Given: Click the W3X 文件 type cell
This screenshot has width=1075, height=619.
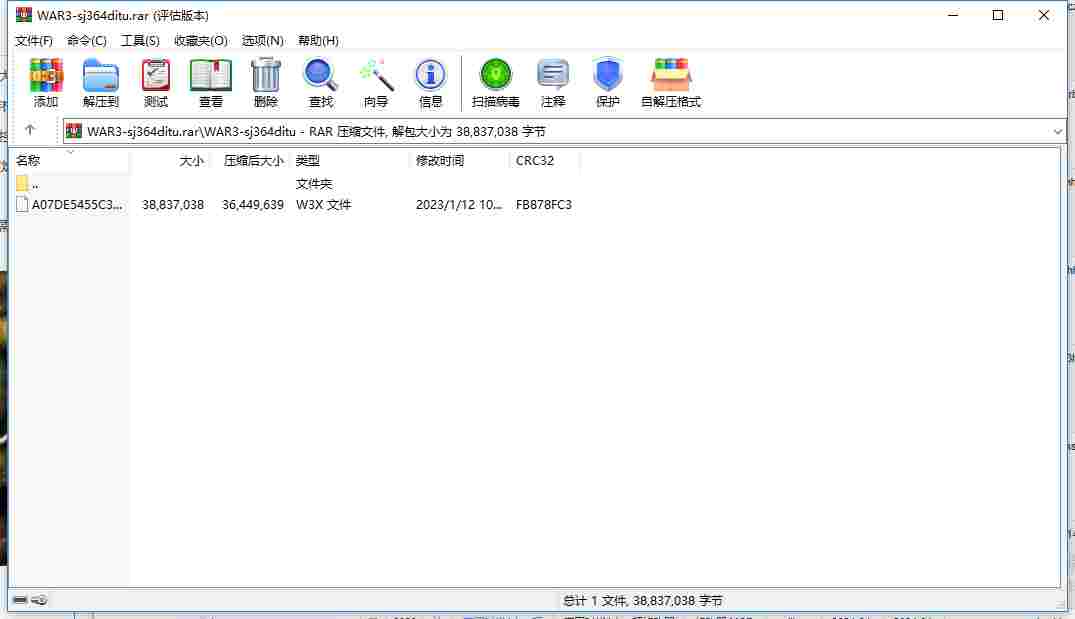Looking at the screenshot, I should coord(324,204).
